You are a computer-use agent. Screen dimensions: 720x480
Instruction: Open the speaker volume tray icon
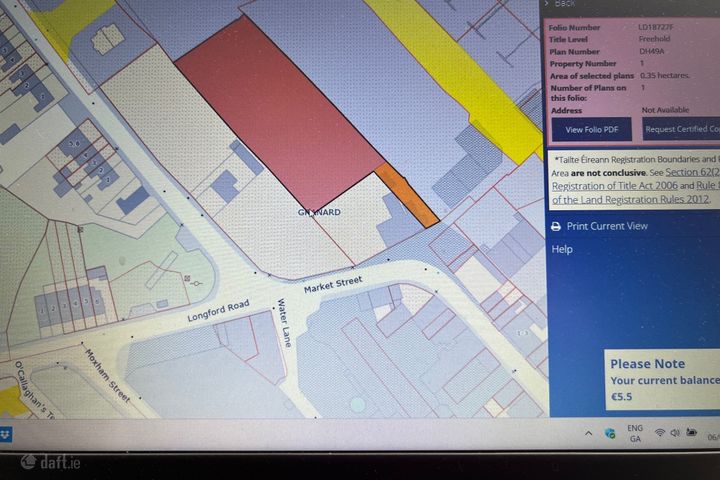pos(675,433)
